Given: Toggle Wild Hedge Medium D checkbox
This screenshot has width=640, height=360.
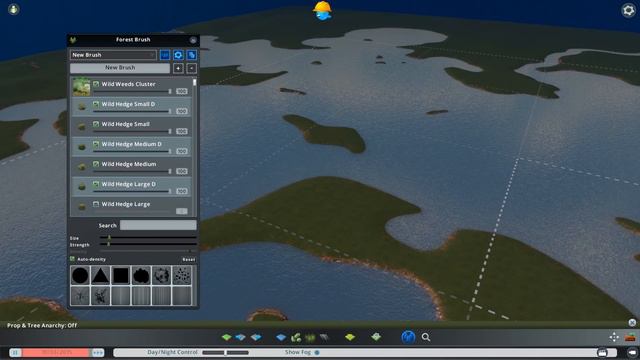Looking at the screenshot, I should click(96, 144).
